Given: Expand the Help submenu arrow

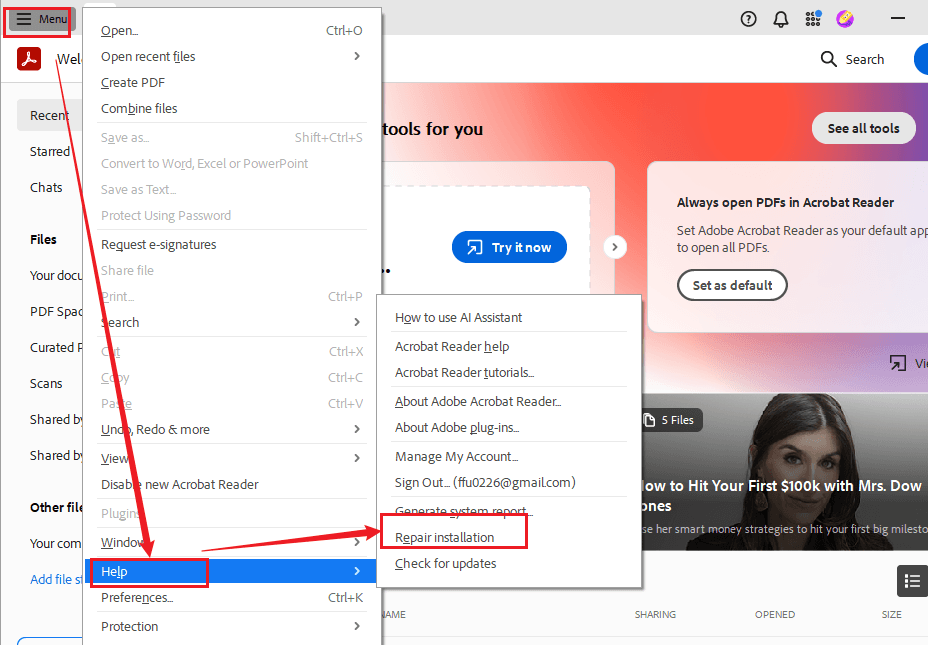Looking at the screenshot, I should pos(356,571).
